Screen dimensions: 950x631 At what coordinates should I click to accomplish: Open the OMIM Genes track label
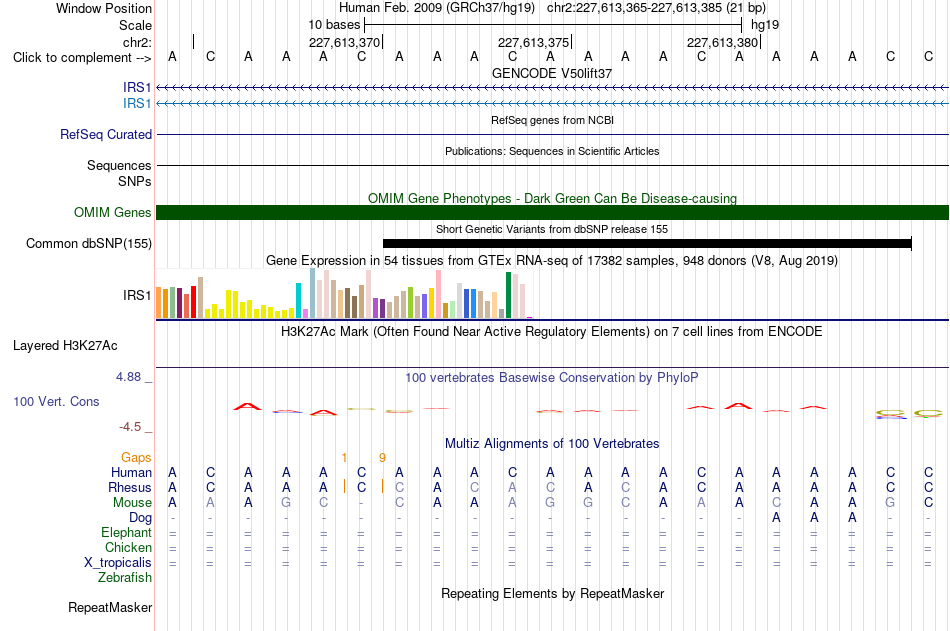click(113, 213)
